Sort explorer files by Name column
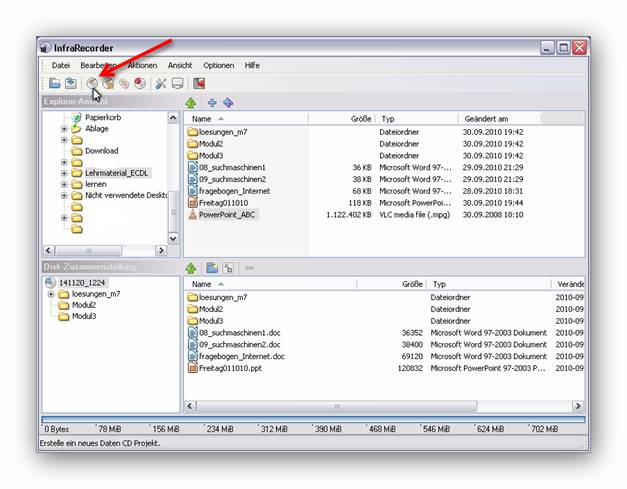This screenshot has width=627, height=489. (x=246, y=119)
